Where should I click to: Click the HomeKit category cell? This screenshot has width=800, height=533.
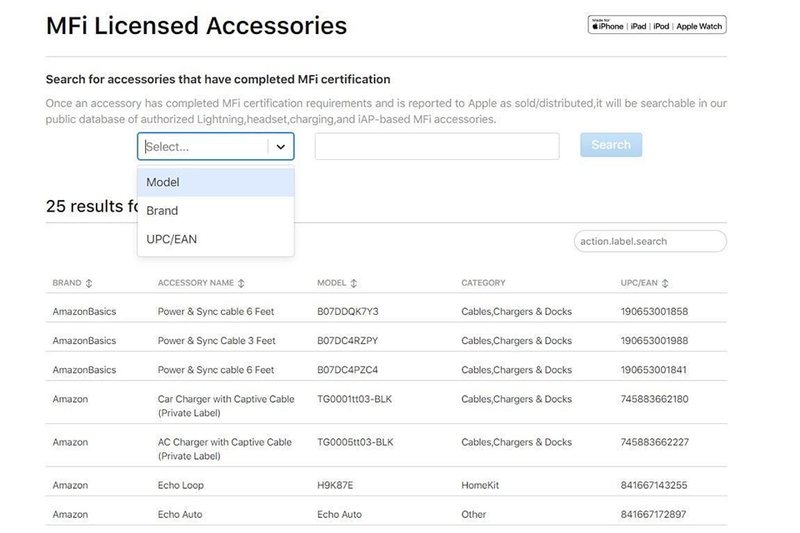[482, 486]
